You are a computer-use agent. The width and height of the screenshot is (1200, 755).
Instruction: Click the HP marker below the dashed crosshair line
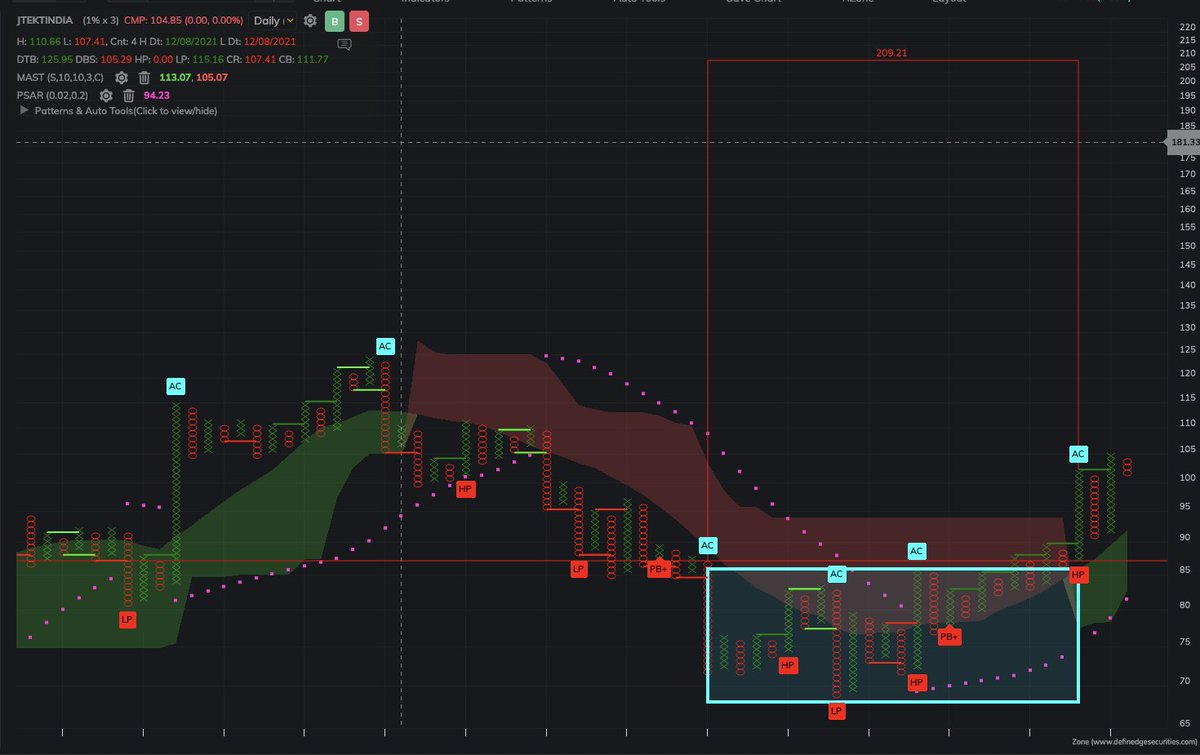pyautogui.click(x=465, y=489)
